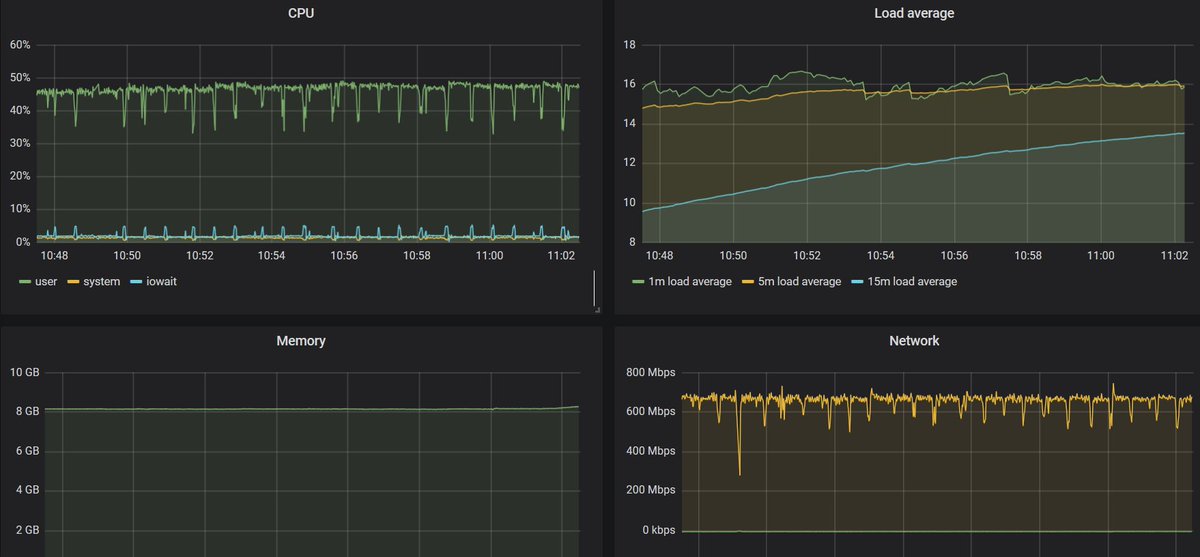Click the 10:56 time label under CPU chart
This screenshot has width=1200, height=557.
tap(344, 257)
